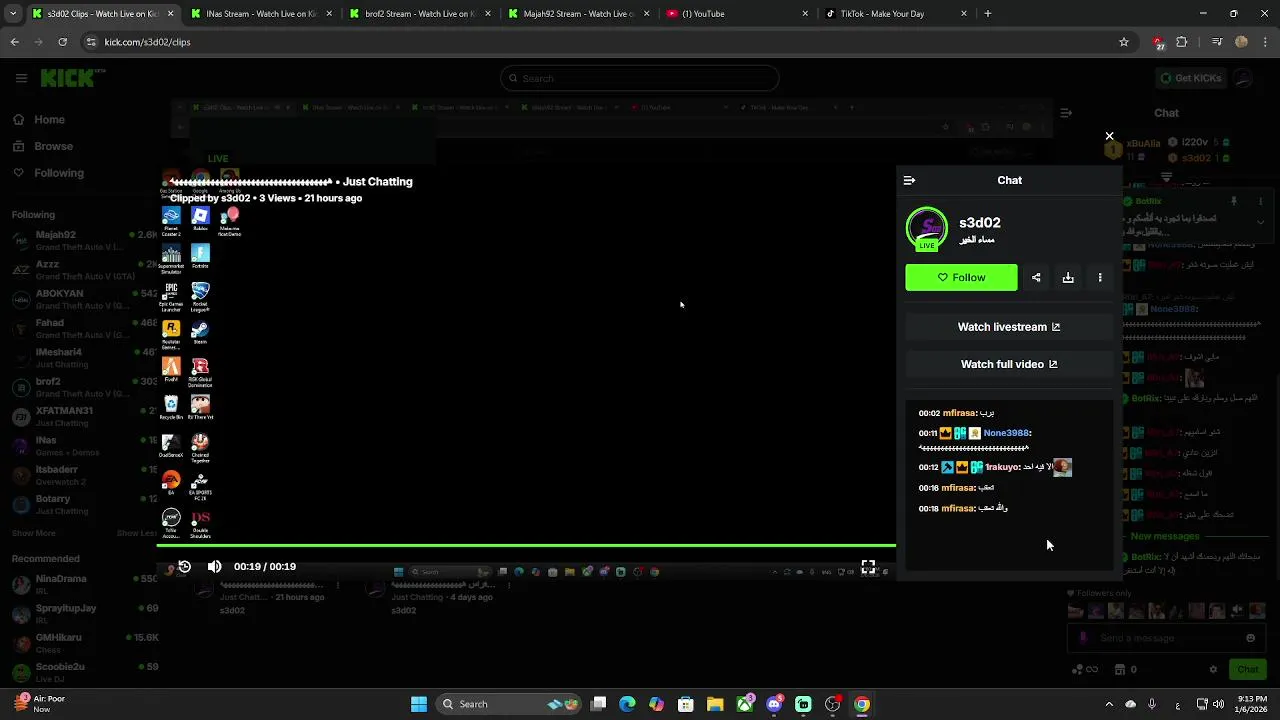The width and height of the screenshot is (1280, 720).
Task: Open Windows Start menu
Action: coord(419,704)
